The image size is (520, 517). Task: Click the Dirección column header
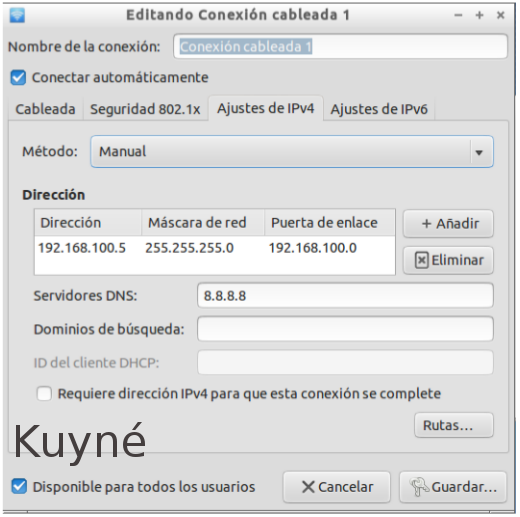click(88, 223)
